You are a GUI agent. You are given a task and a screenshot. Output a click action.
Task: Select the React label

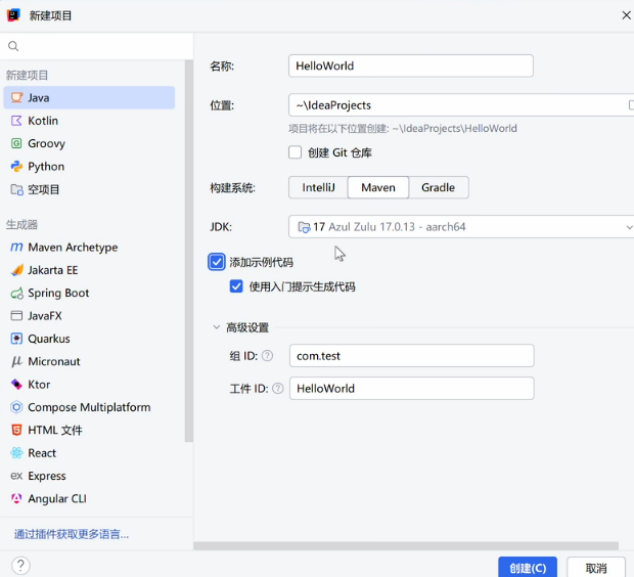pos(42,453)
